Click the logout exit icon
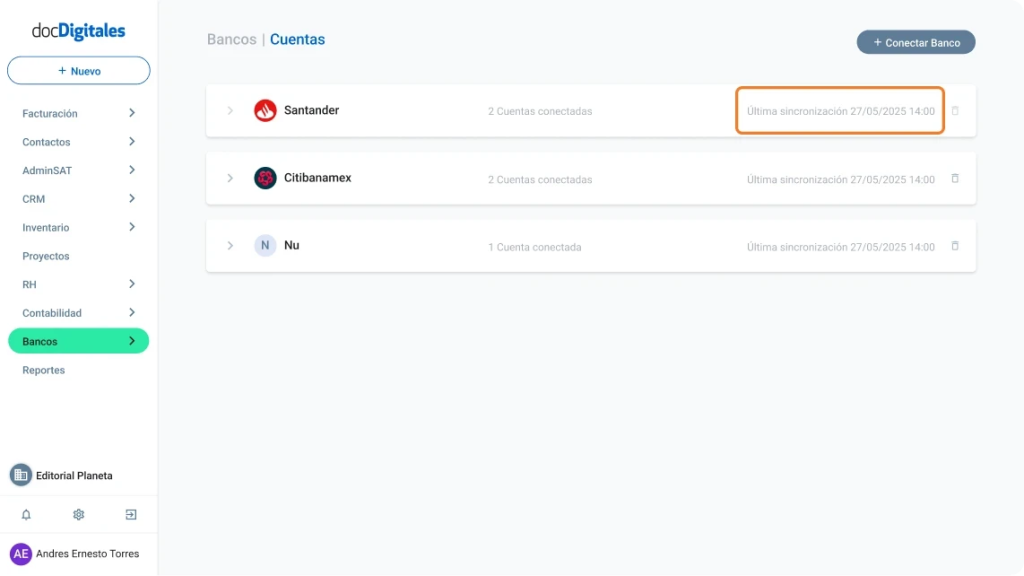Screen dimensions: 1024x576 point(131,515)
